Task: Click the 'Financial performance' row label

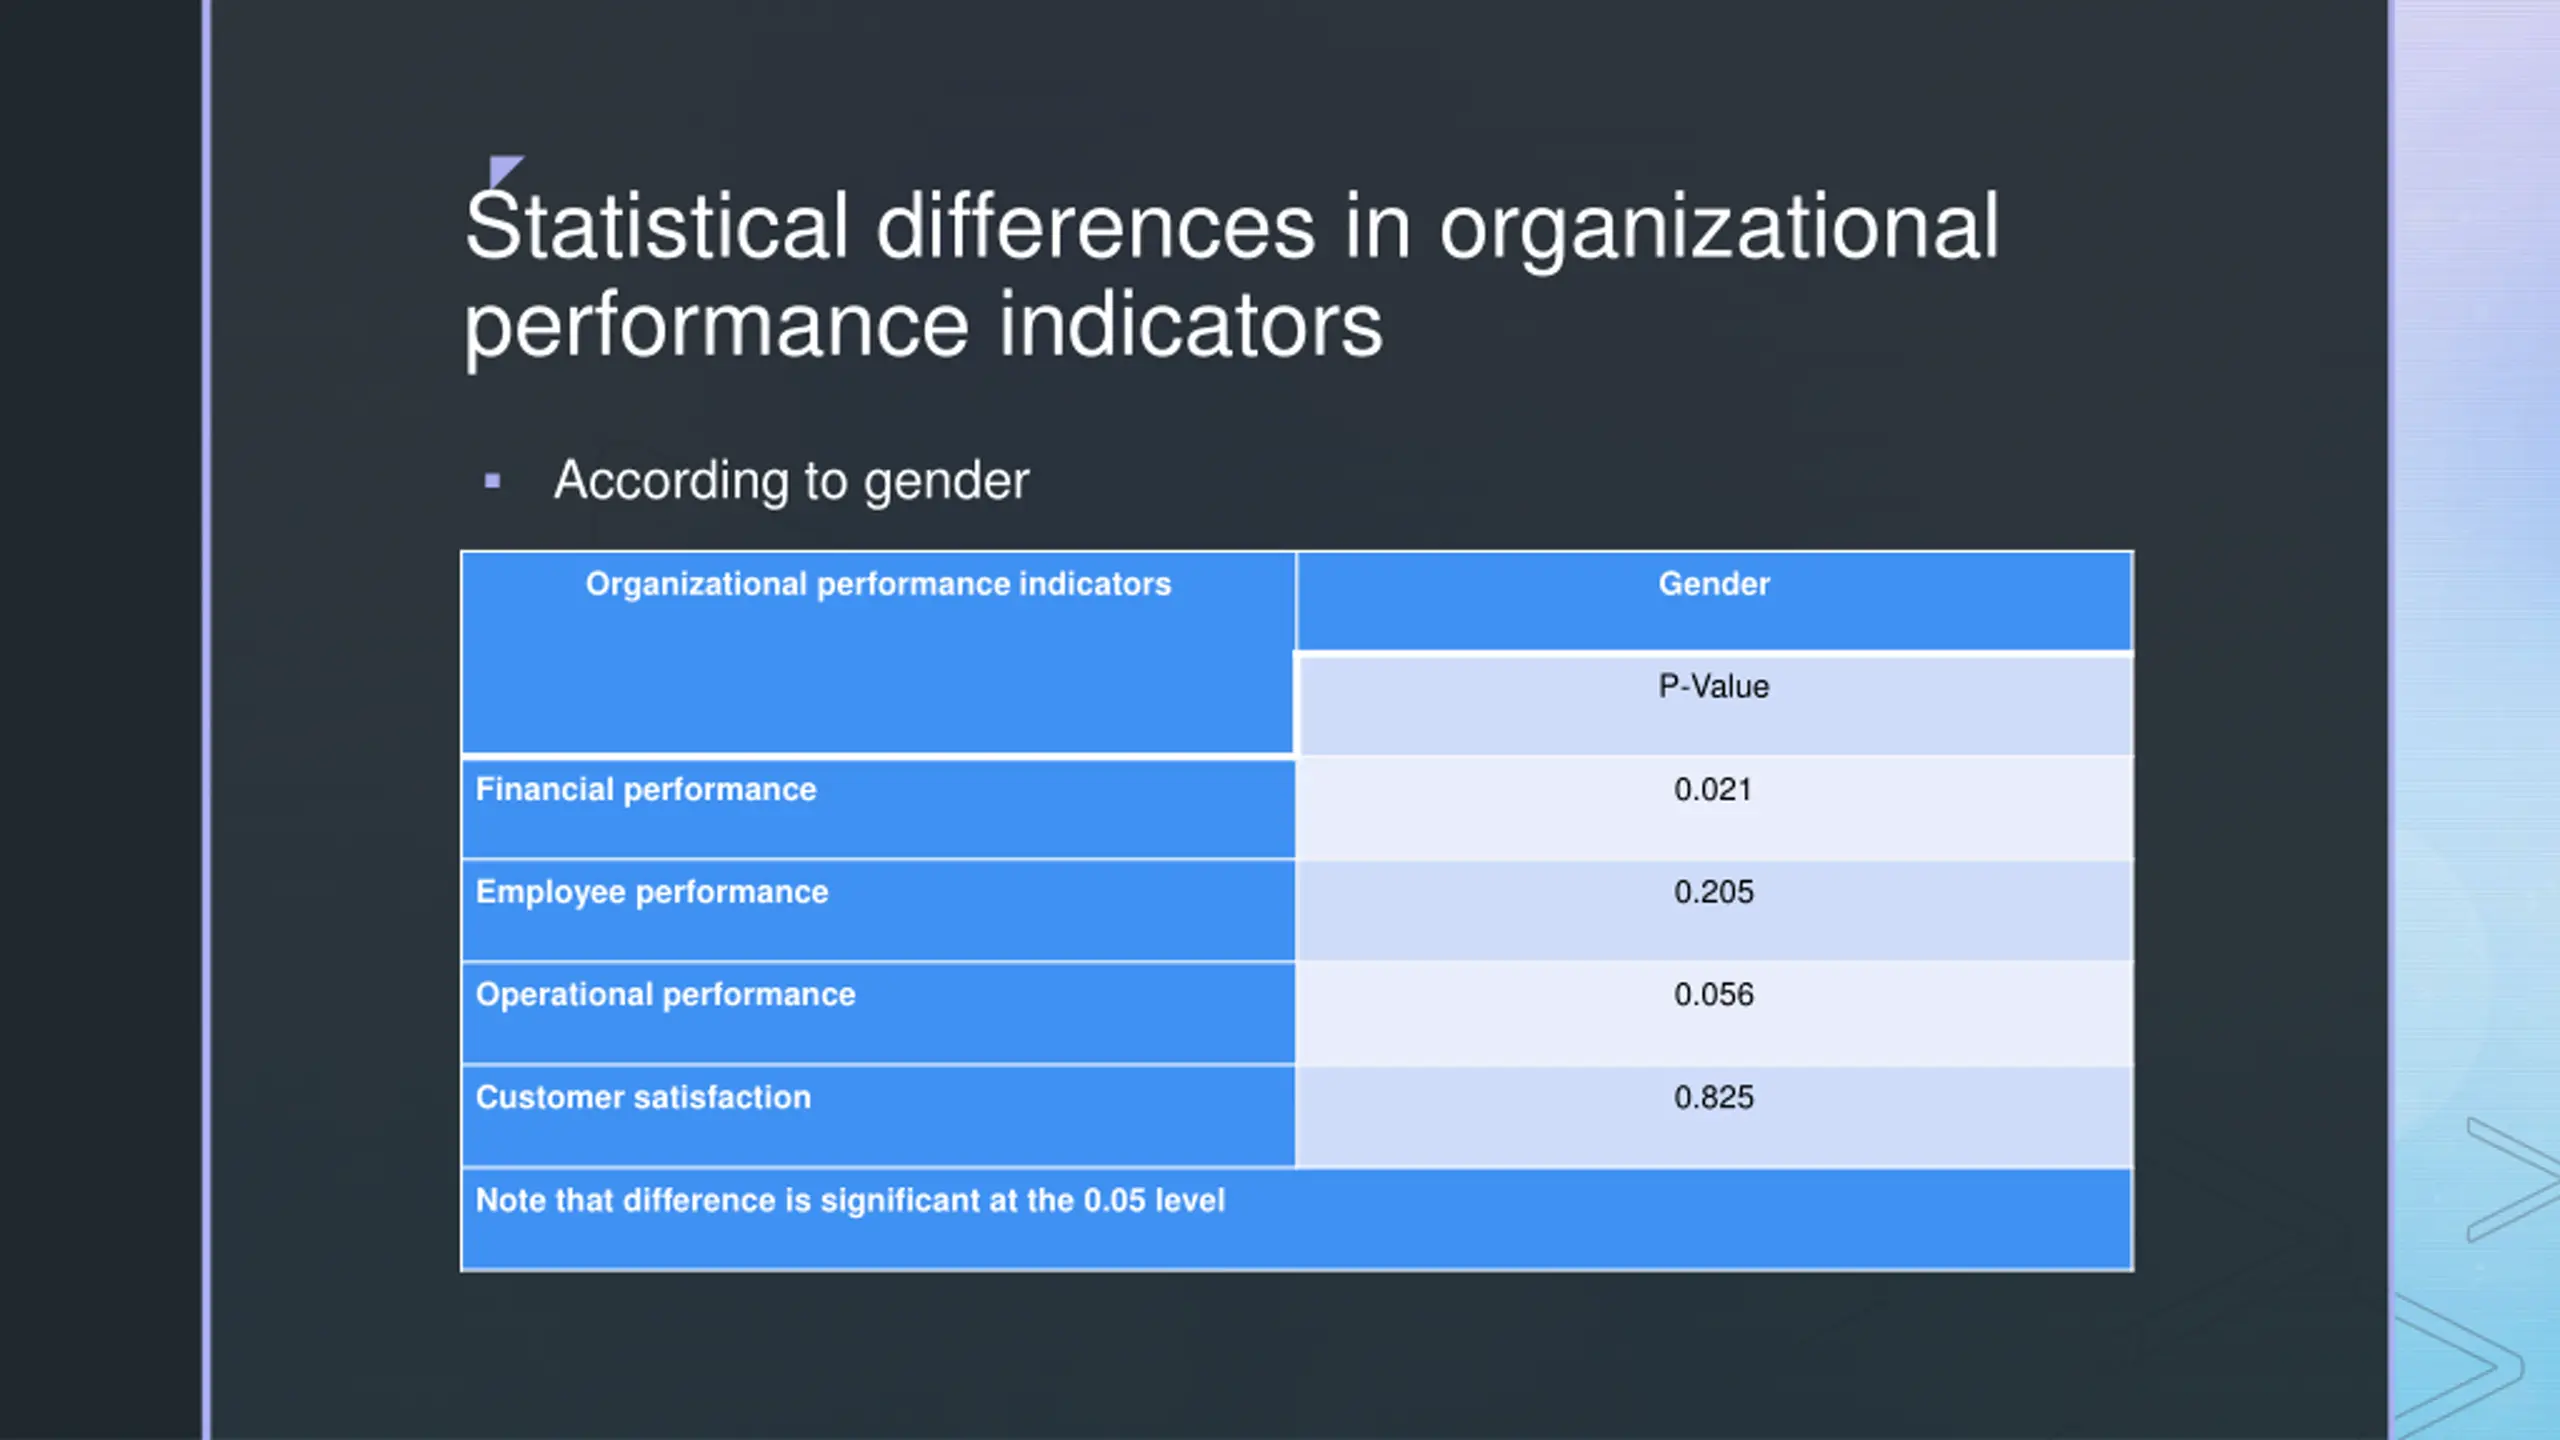Action: pos(646,790)
